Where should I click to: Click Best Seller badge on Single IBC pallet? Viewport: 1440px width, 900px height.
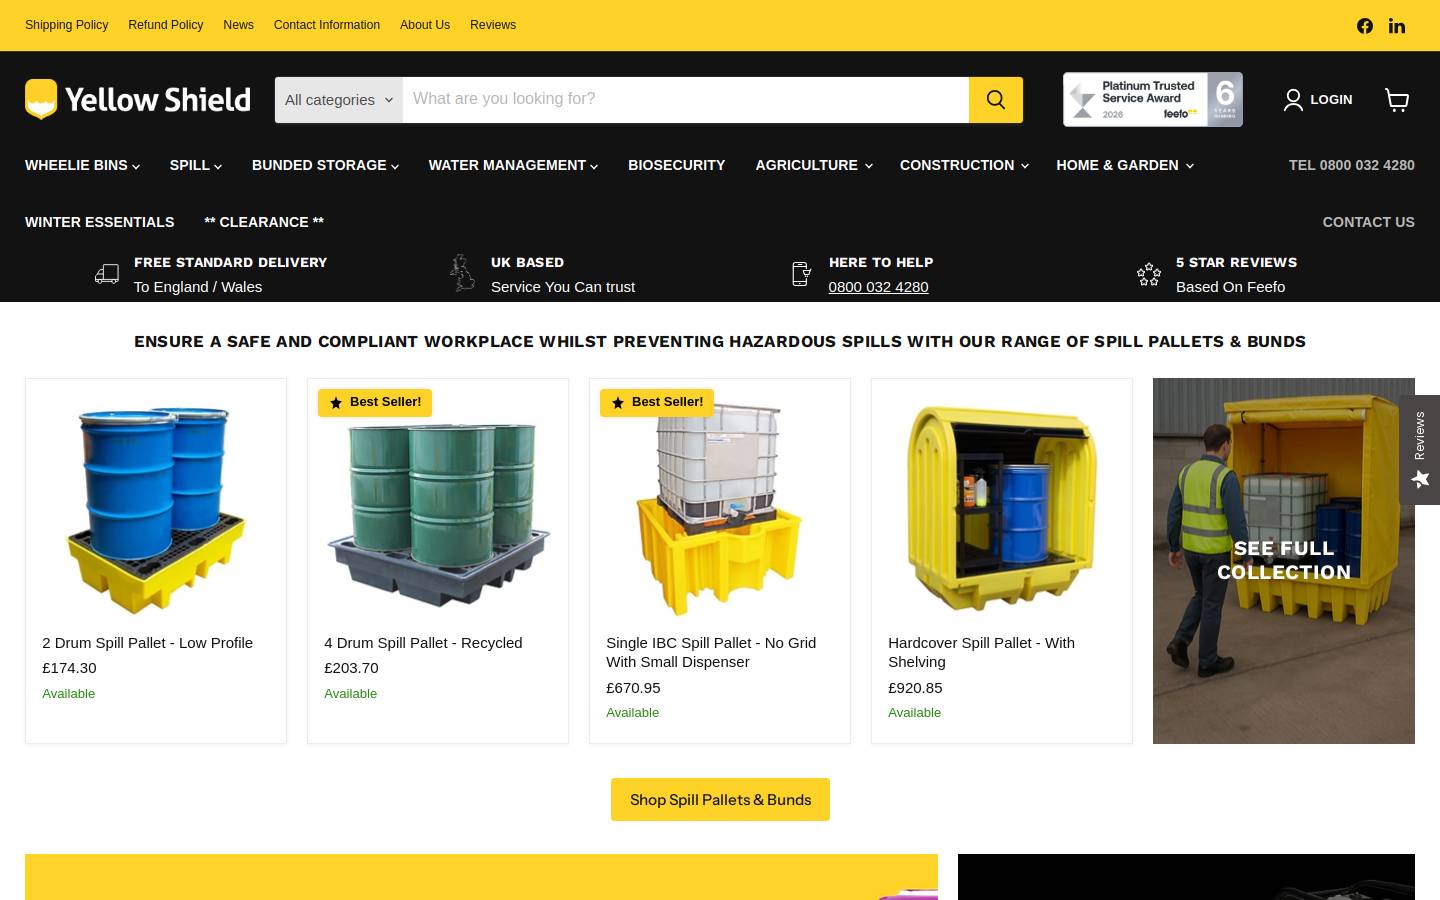pos(657,402)
